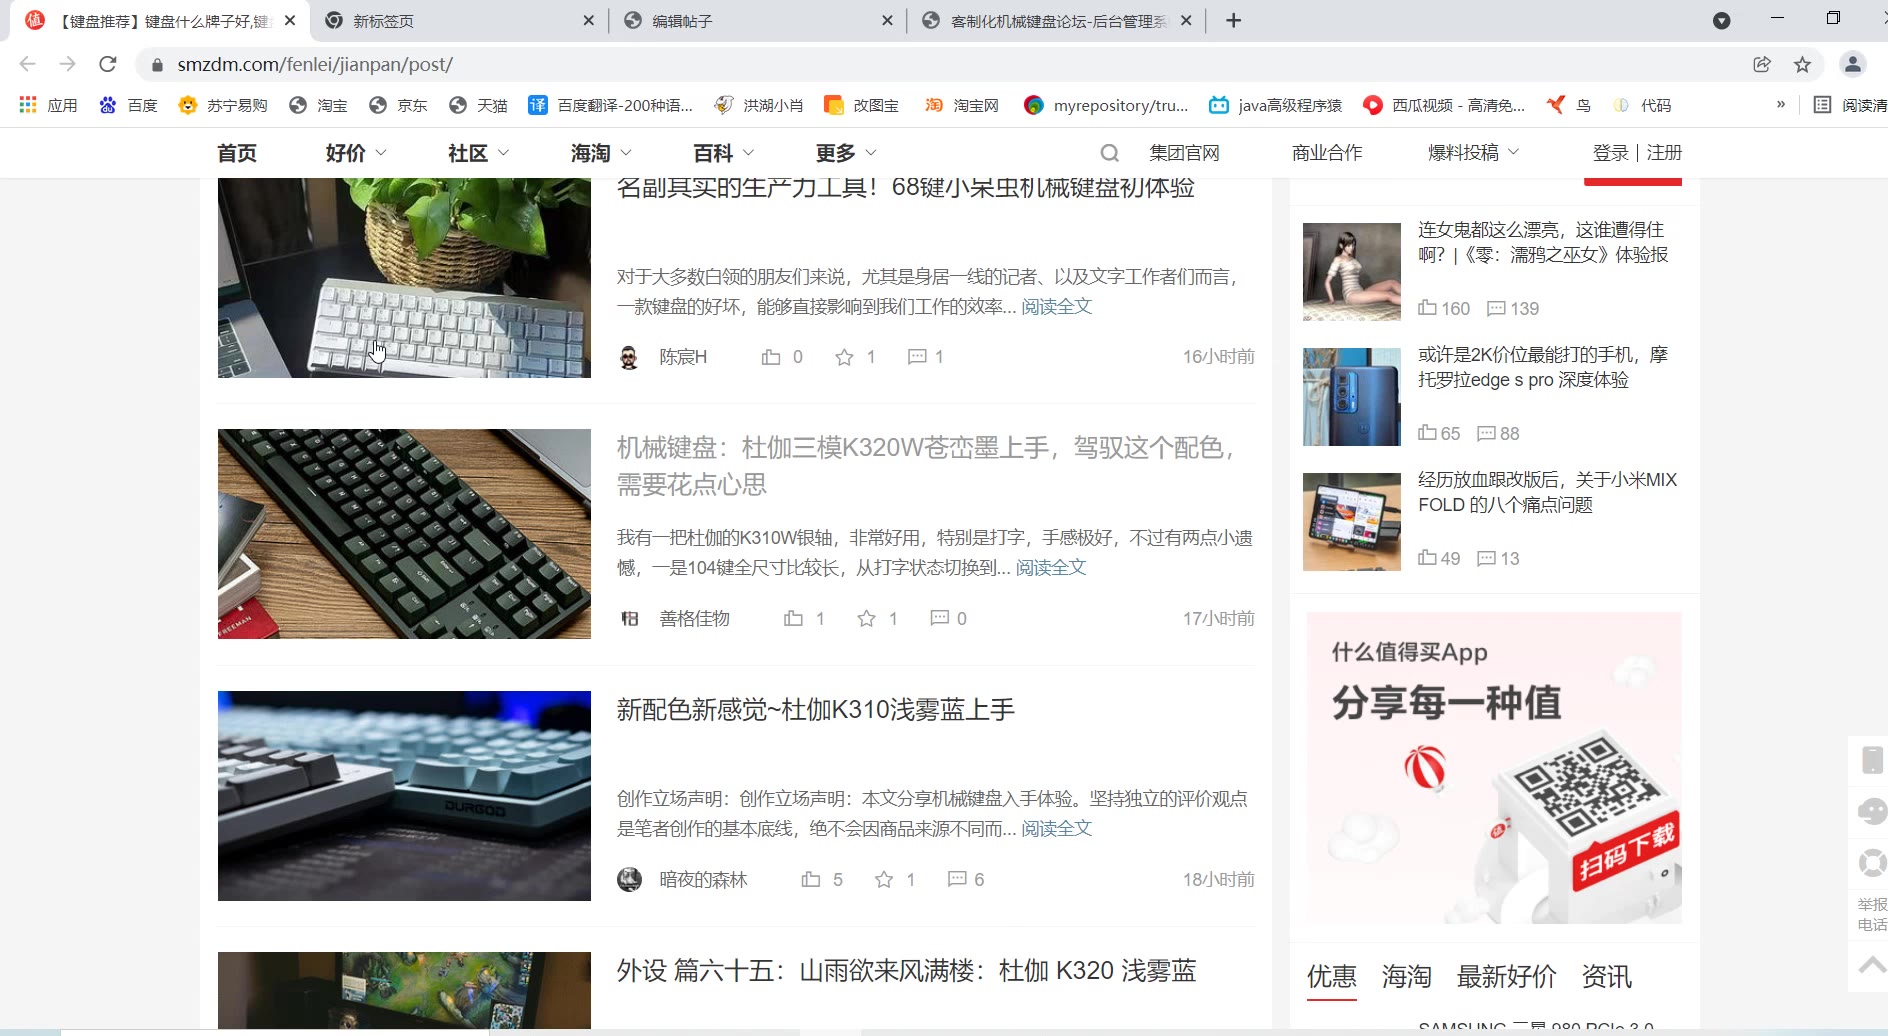The width and height of the screenshot is (1888, 1036).
Task: Click the 陈宸H author avatar
Action: (629, 357)
